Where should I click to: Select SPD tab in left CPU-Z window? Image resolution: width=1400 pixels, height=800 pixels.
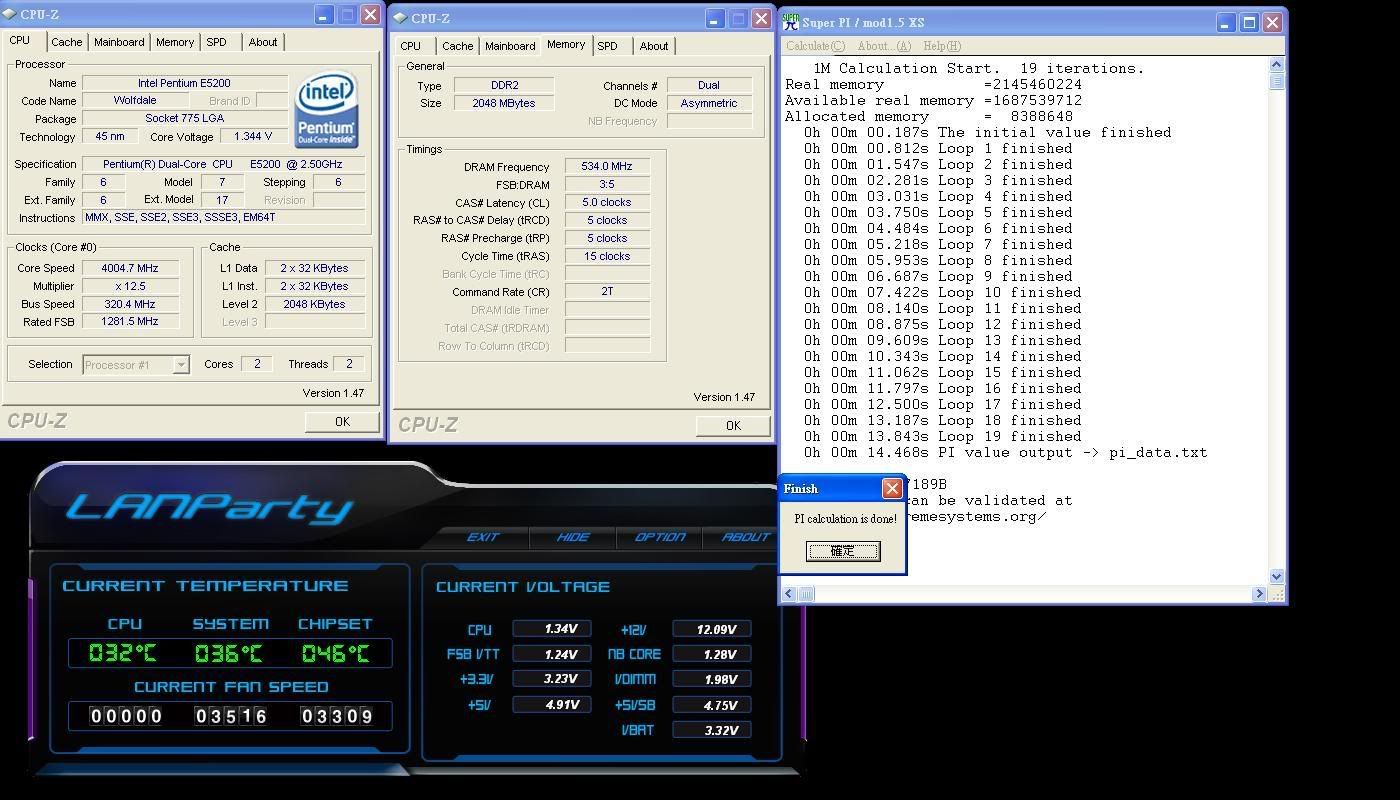point(216,42)
